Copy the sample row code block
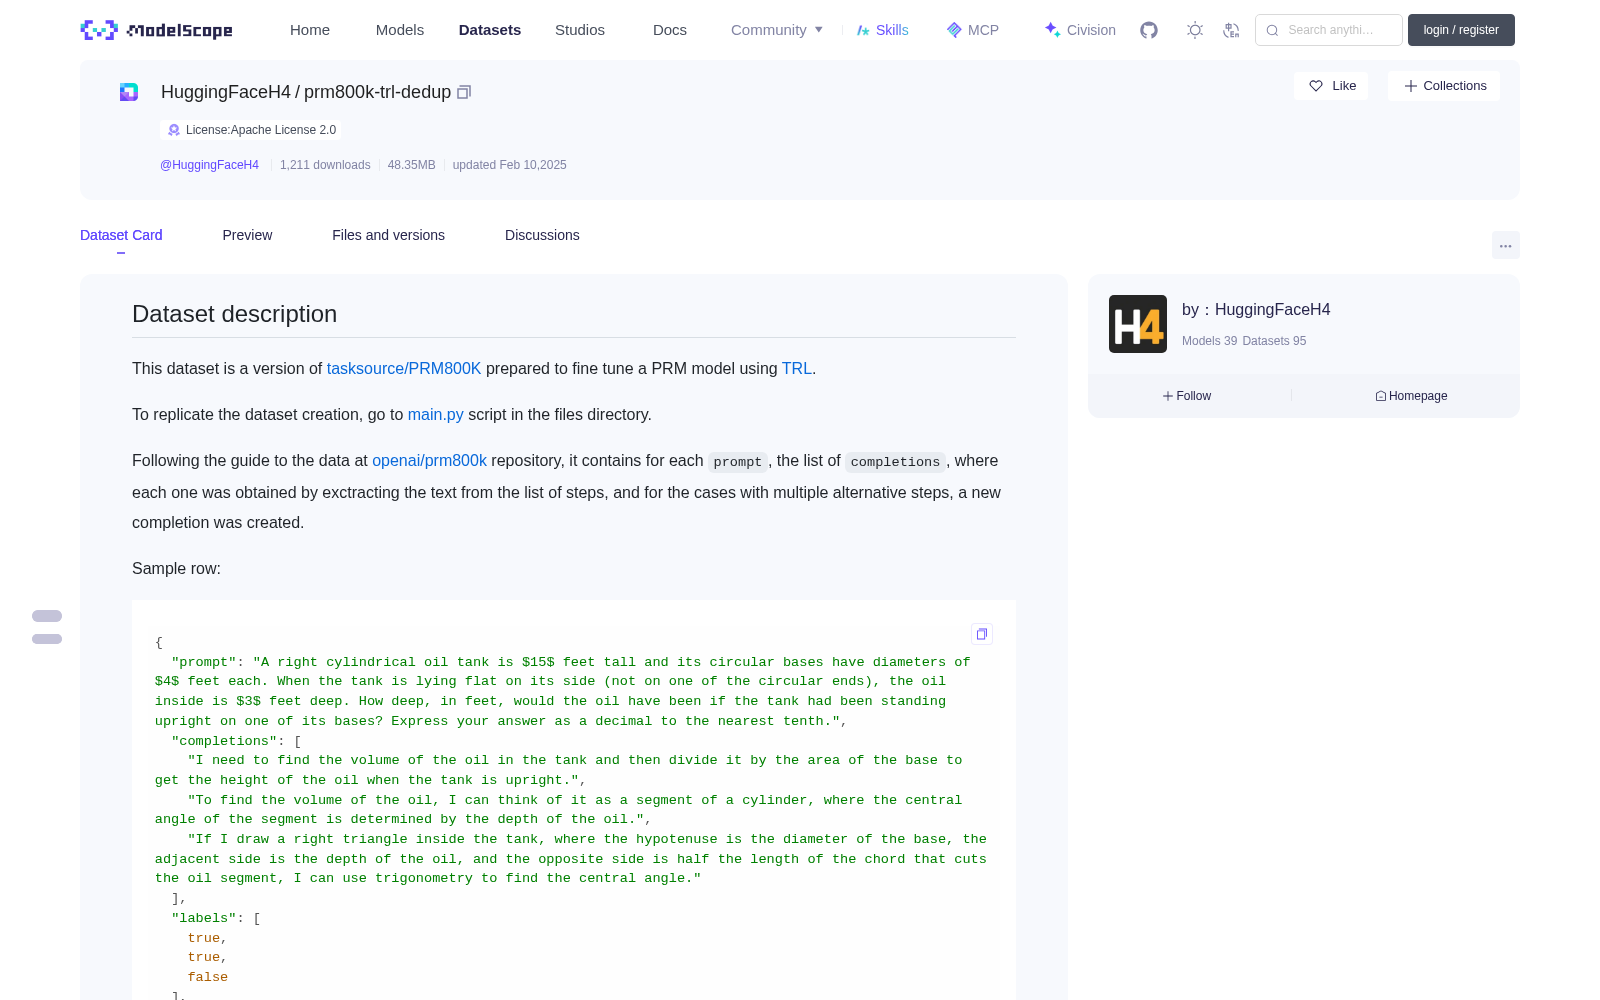1600x1000 pixels. pyautogui.click(x=982, y=634)
